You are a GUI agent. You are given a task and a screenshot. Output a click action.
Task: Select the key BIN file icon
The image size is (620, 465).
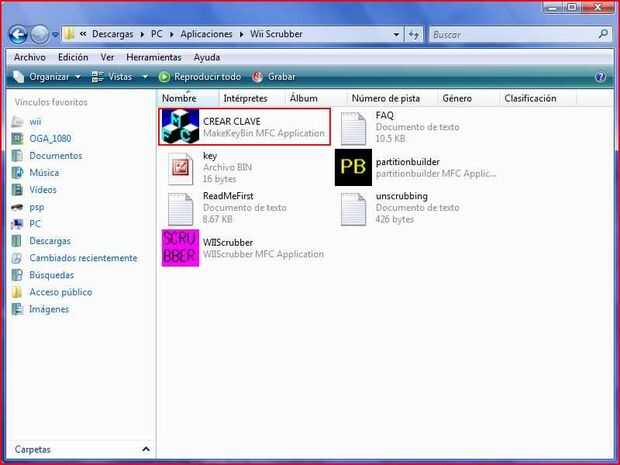181,169
